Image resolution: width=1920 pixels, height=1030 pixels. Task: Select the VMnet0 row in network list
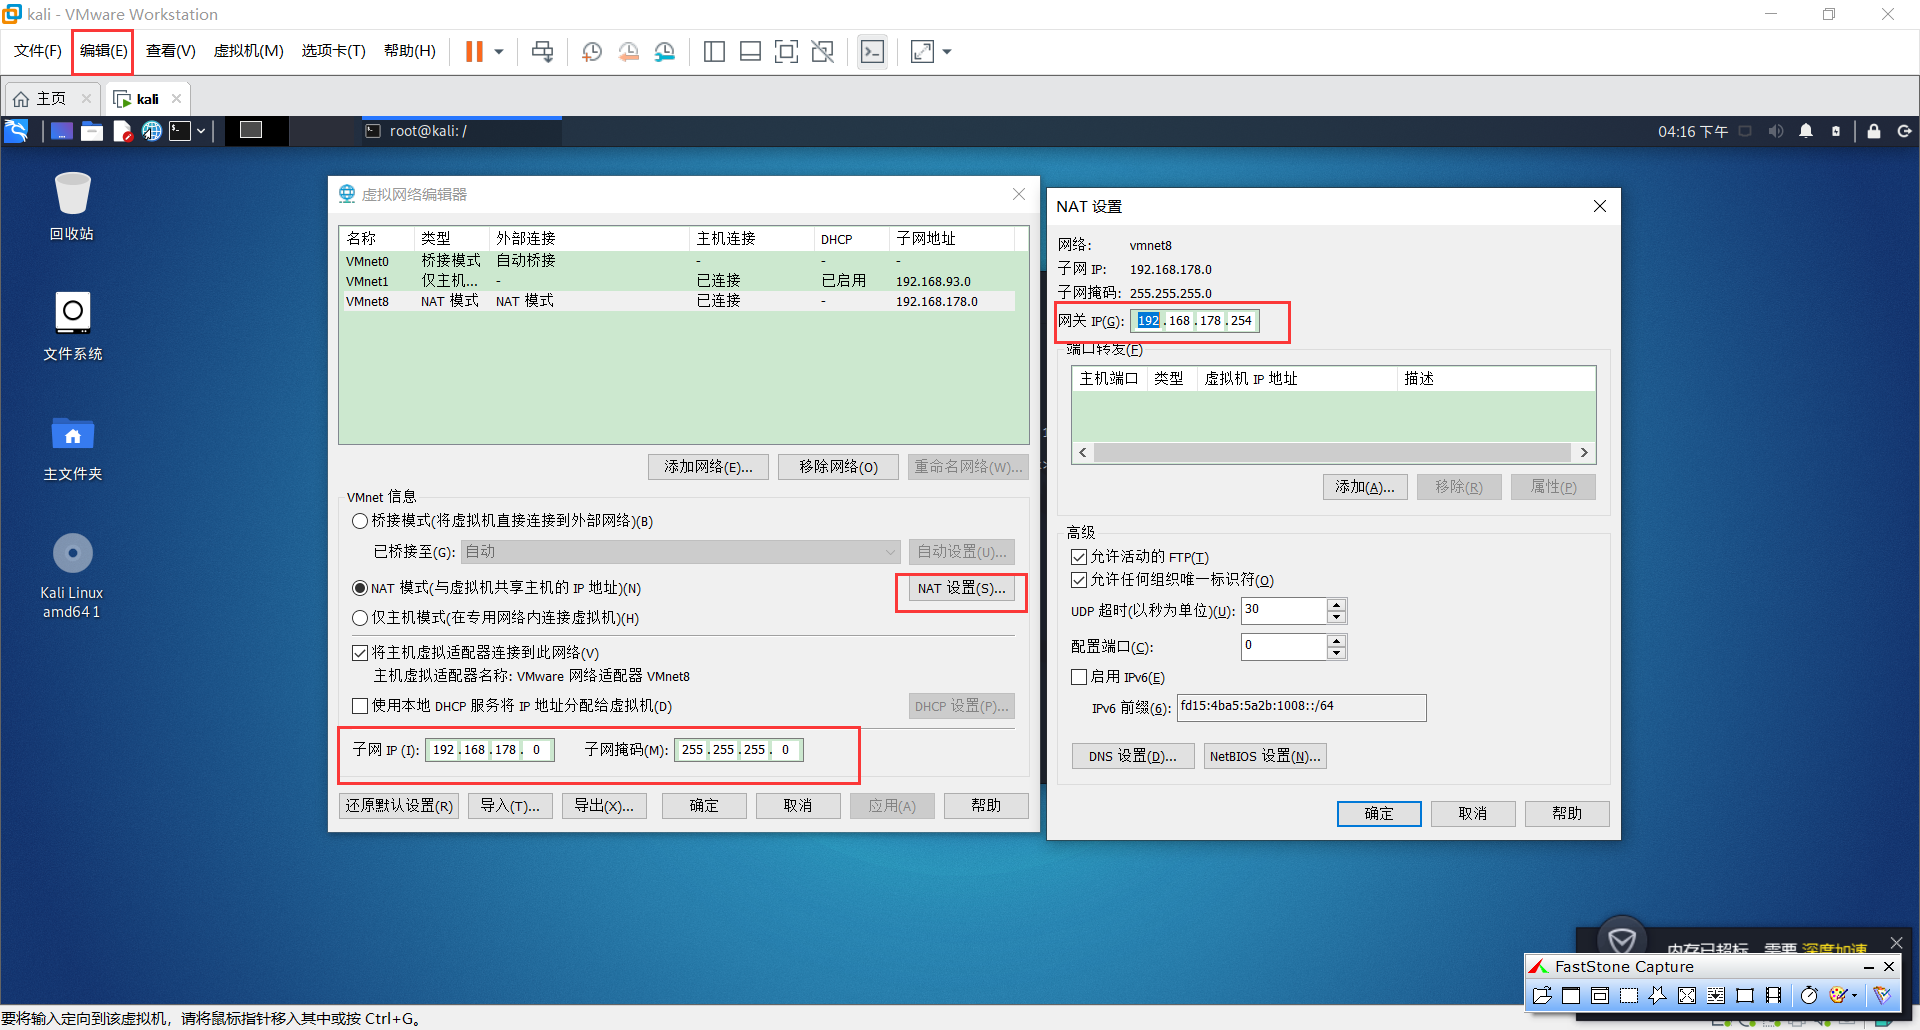coord(677,261)
